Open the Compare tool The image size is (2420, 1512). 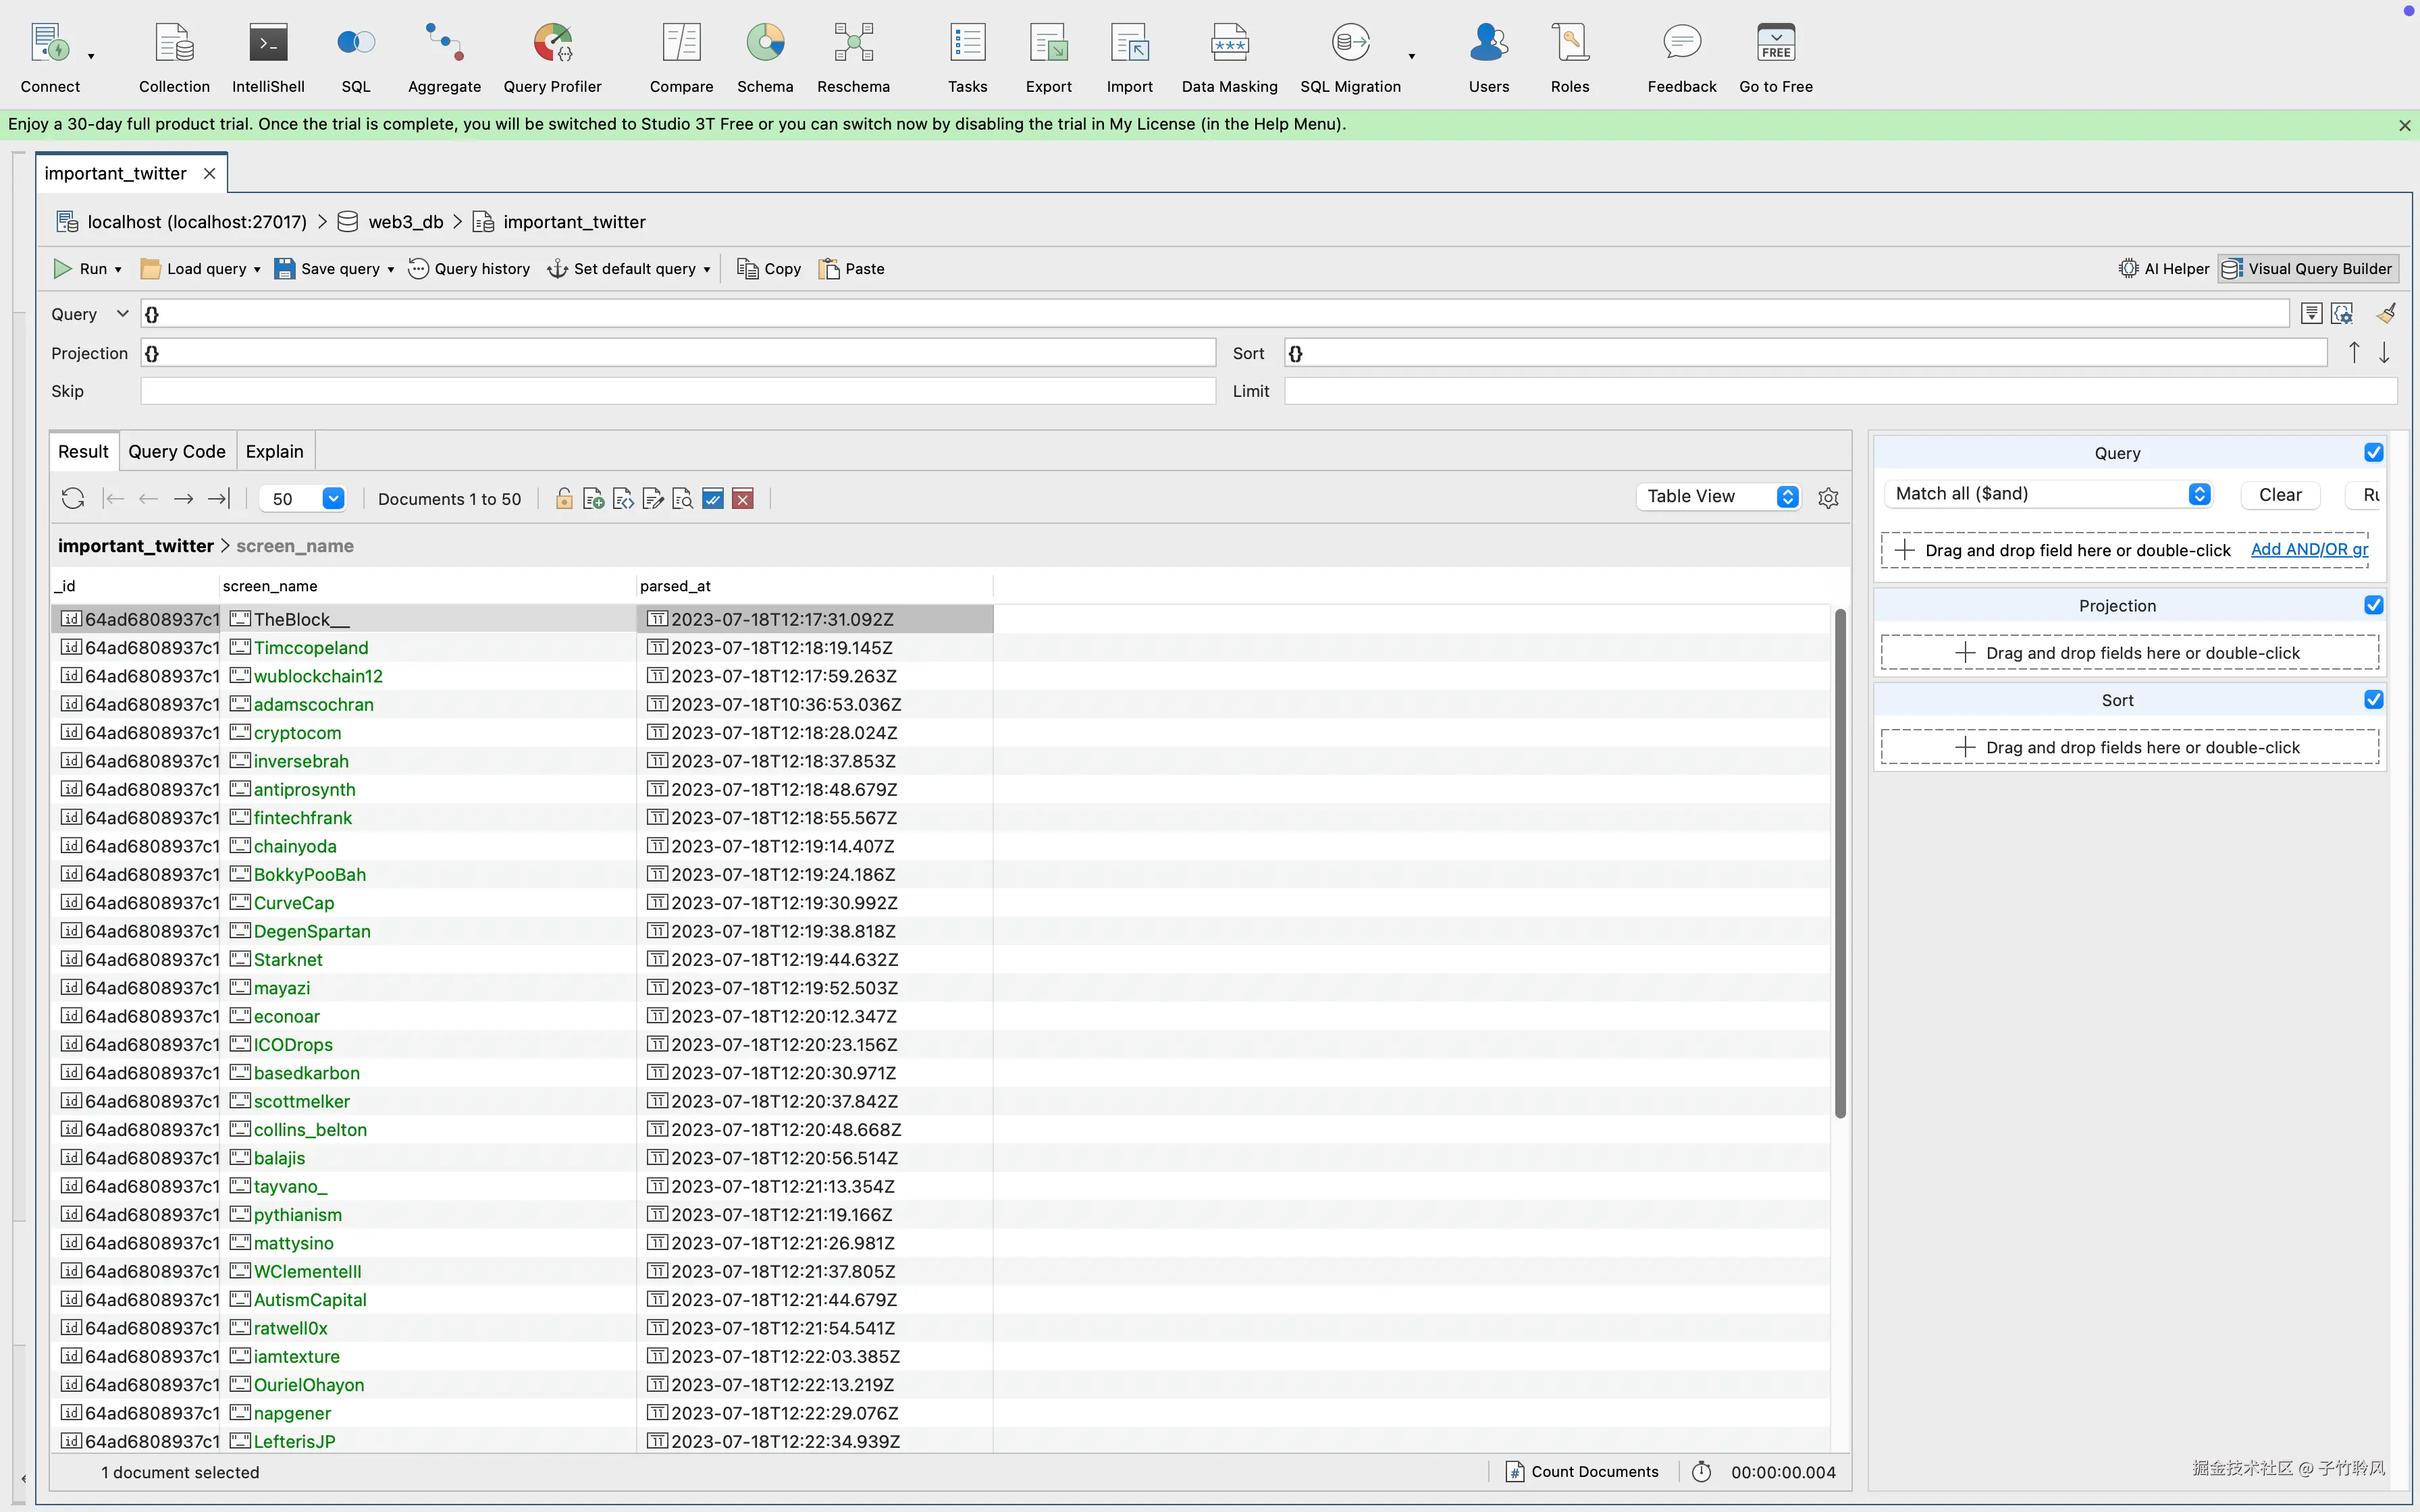(681, 58)
